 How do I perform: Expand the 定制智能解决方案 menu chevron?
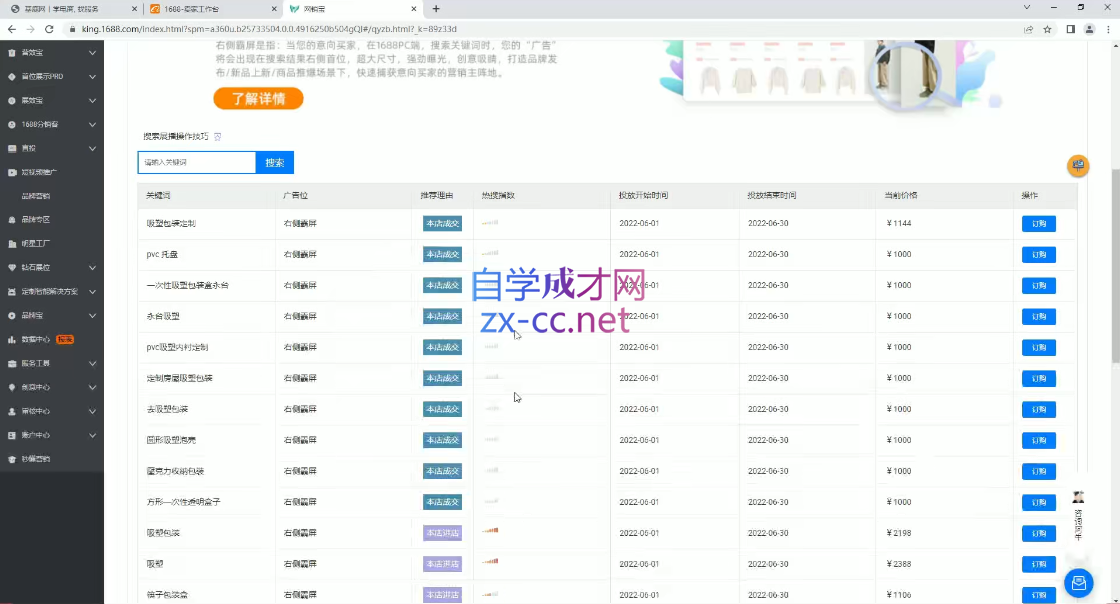(92, 292)
